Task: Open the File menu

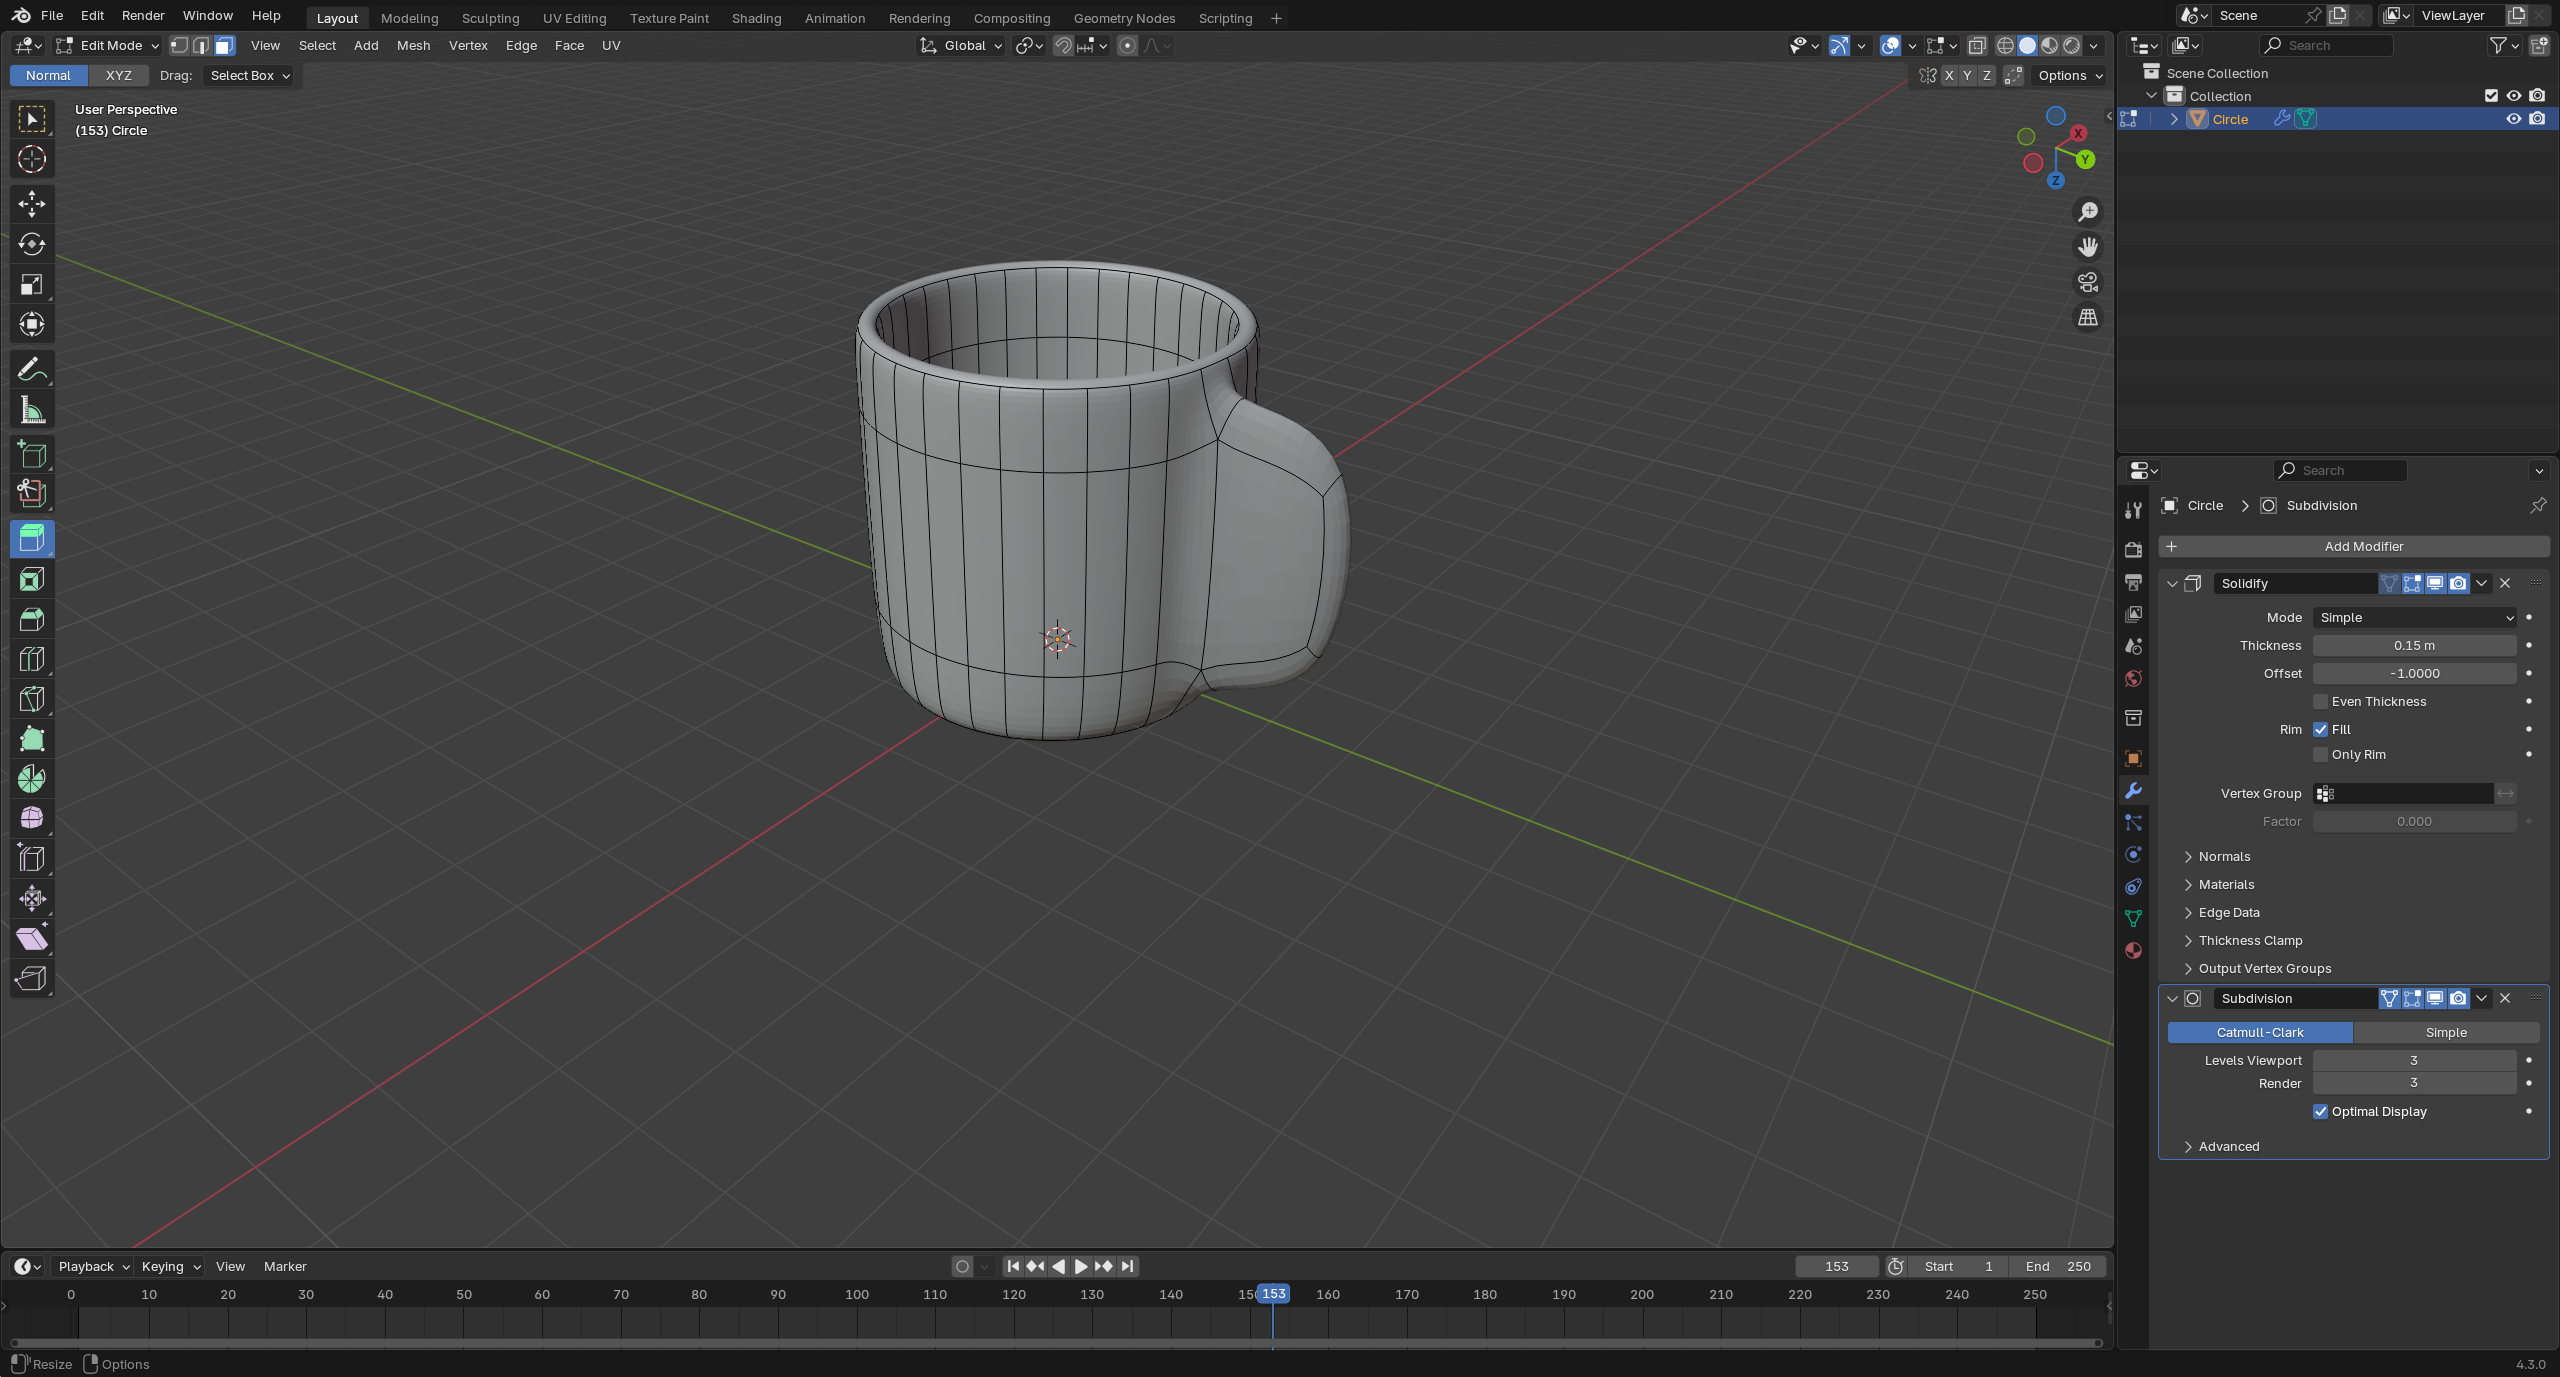Action: pos(52,15)
